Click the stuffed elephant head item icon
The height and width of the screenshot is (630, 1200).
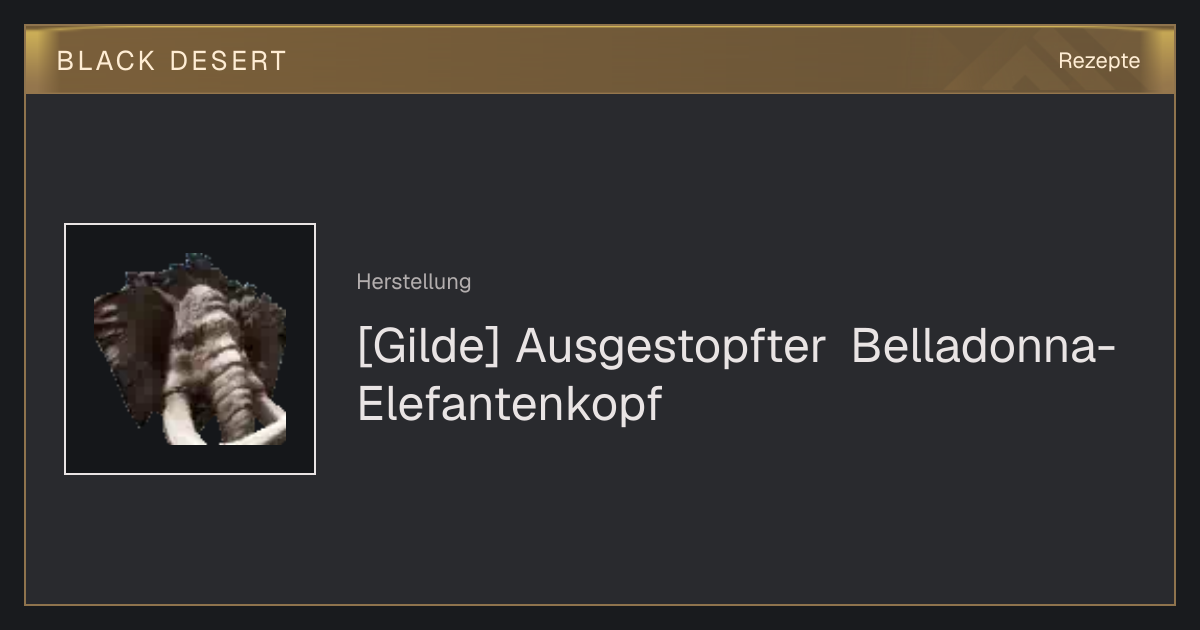(x=190, y=349)
